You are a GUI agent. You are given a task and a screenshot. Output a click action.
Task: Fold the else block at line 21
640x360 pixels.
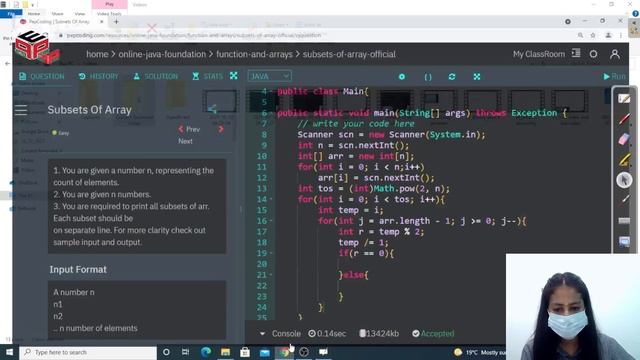coord(271,275)
